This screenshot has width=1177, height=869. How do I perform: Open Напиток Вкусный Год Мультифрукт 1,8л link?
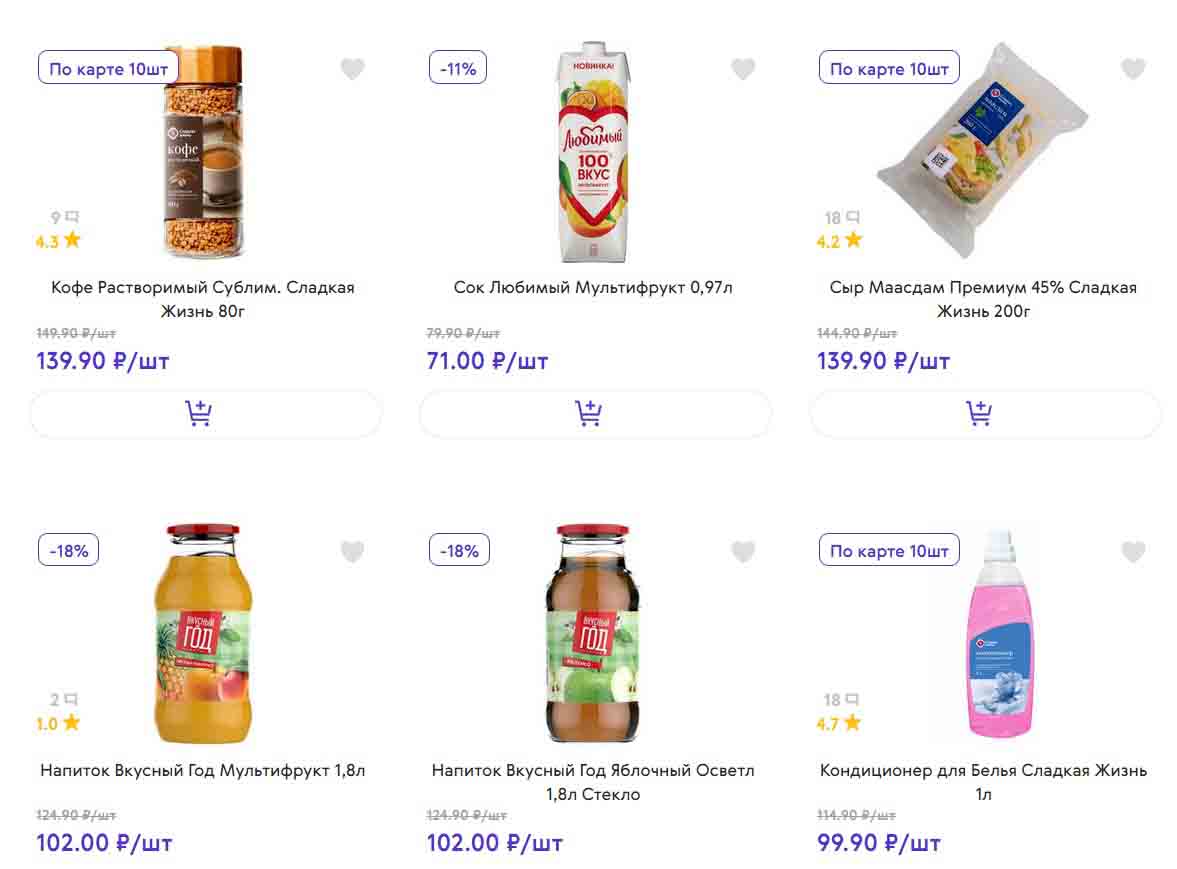[203, 771]
